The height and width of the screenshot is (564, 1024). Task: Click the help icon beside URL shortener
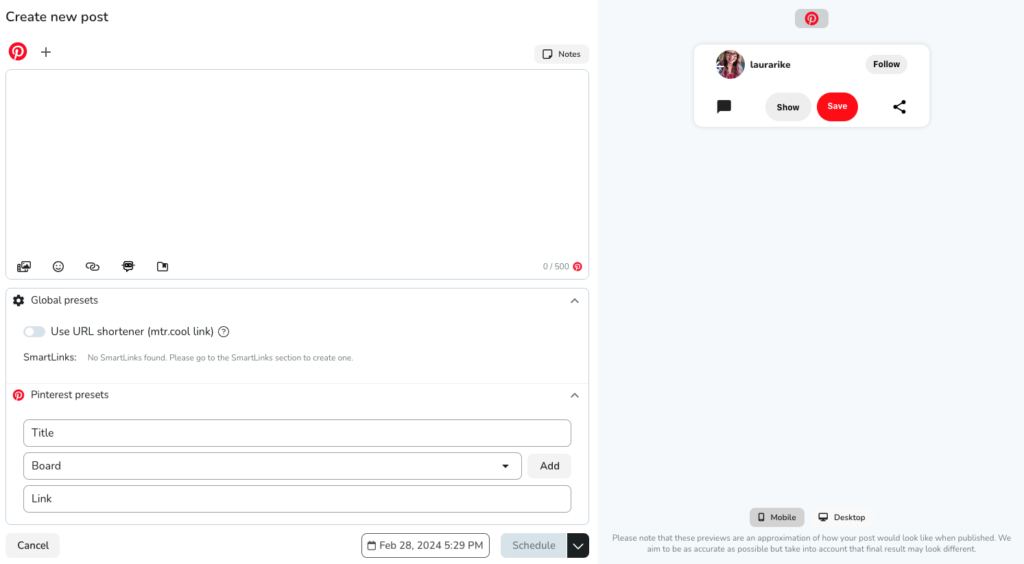(224, 332)
